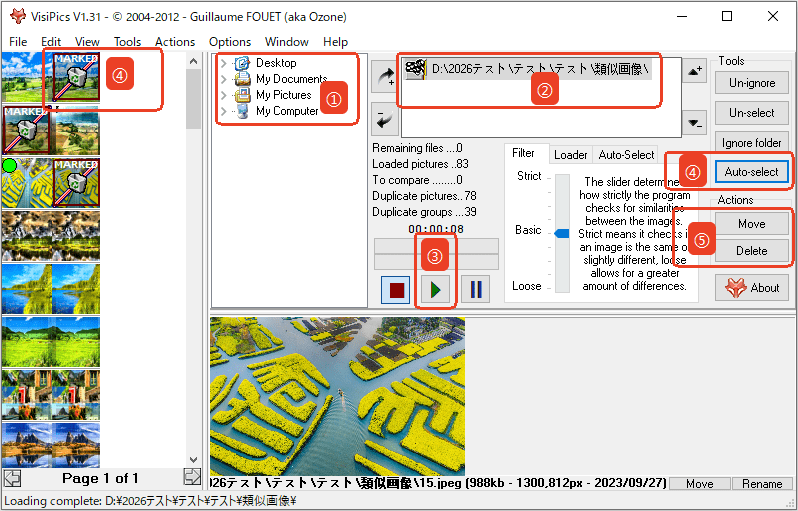Click the Desktop folder icon in tree
Image resolution: width=798 pixels, height=511 pixels.
coord(243,63)
